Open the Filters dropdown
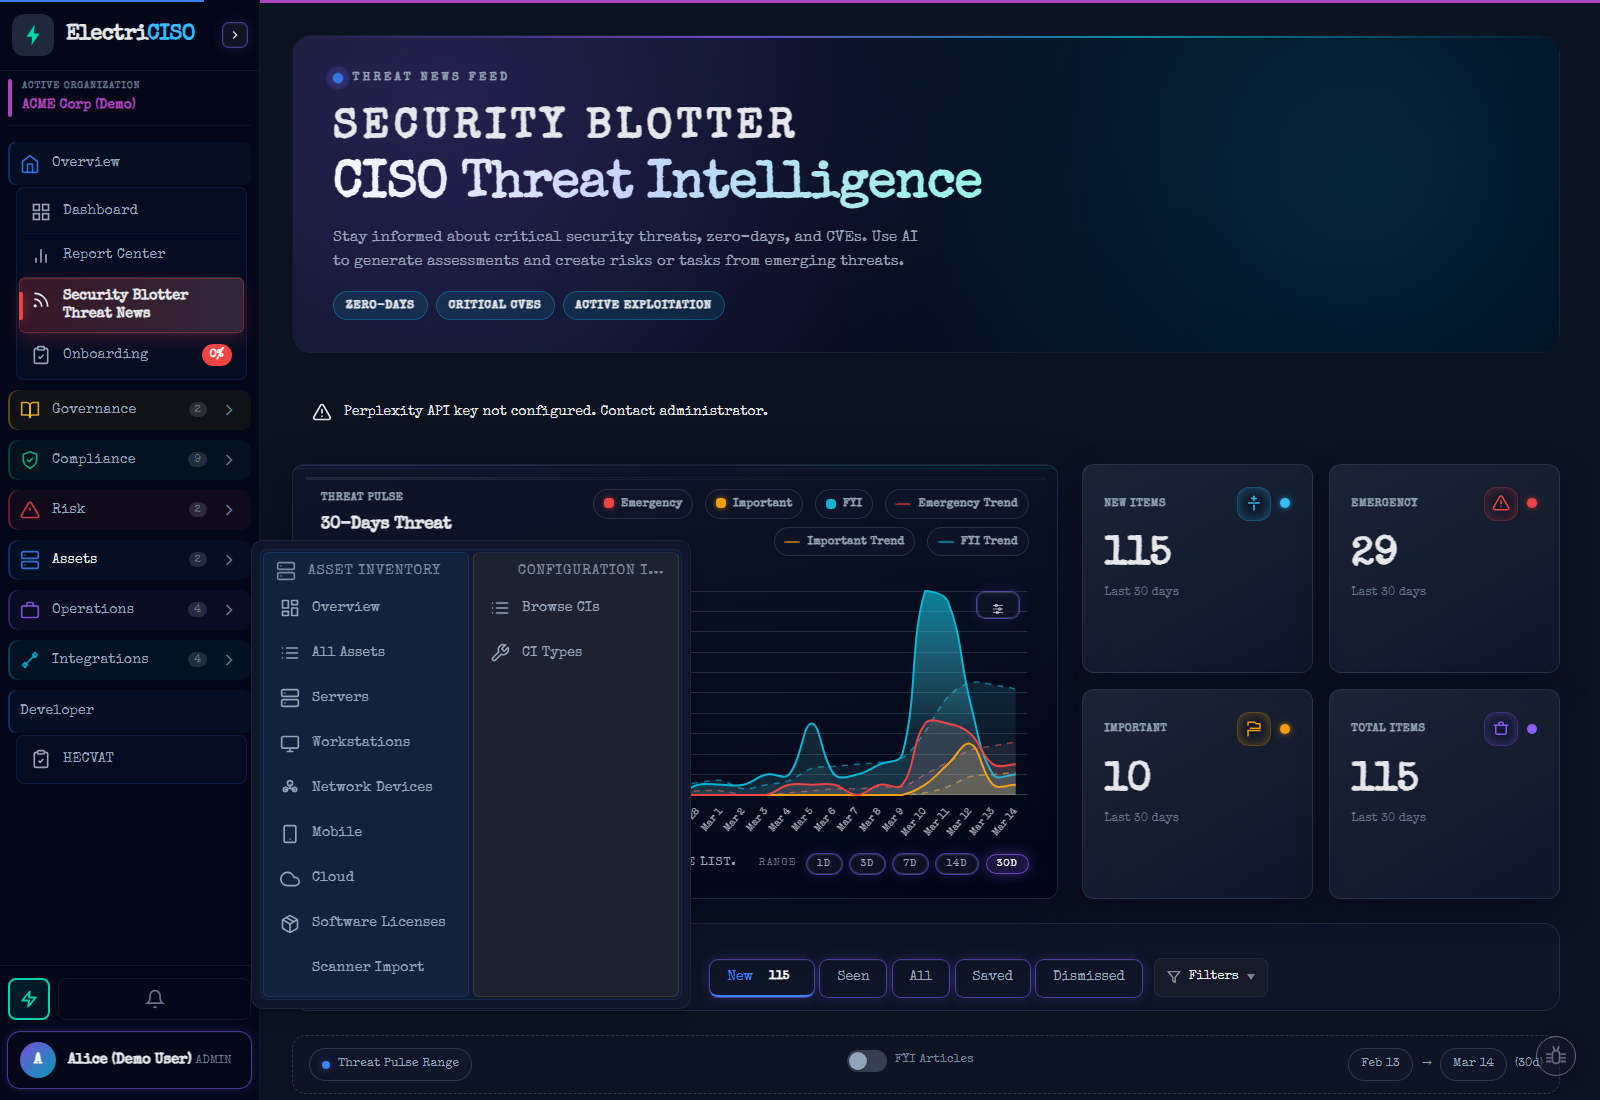Image resolution: width=1600 pixels, height=1100 pixels. (x=1210, y=976)
